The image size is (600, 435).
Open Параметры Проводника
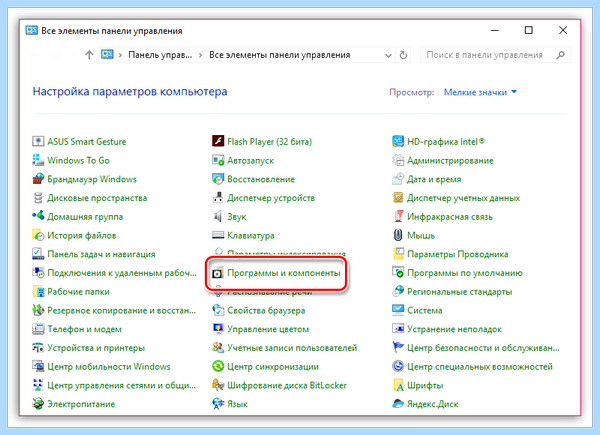(450, 254)
